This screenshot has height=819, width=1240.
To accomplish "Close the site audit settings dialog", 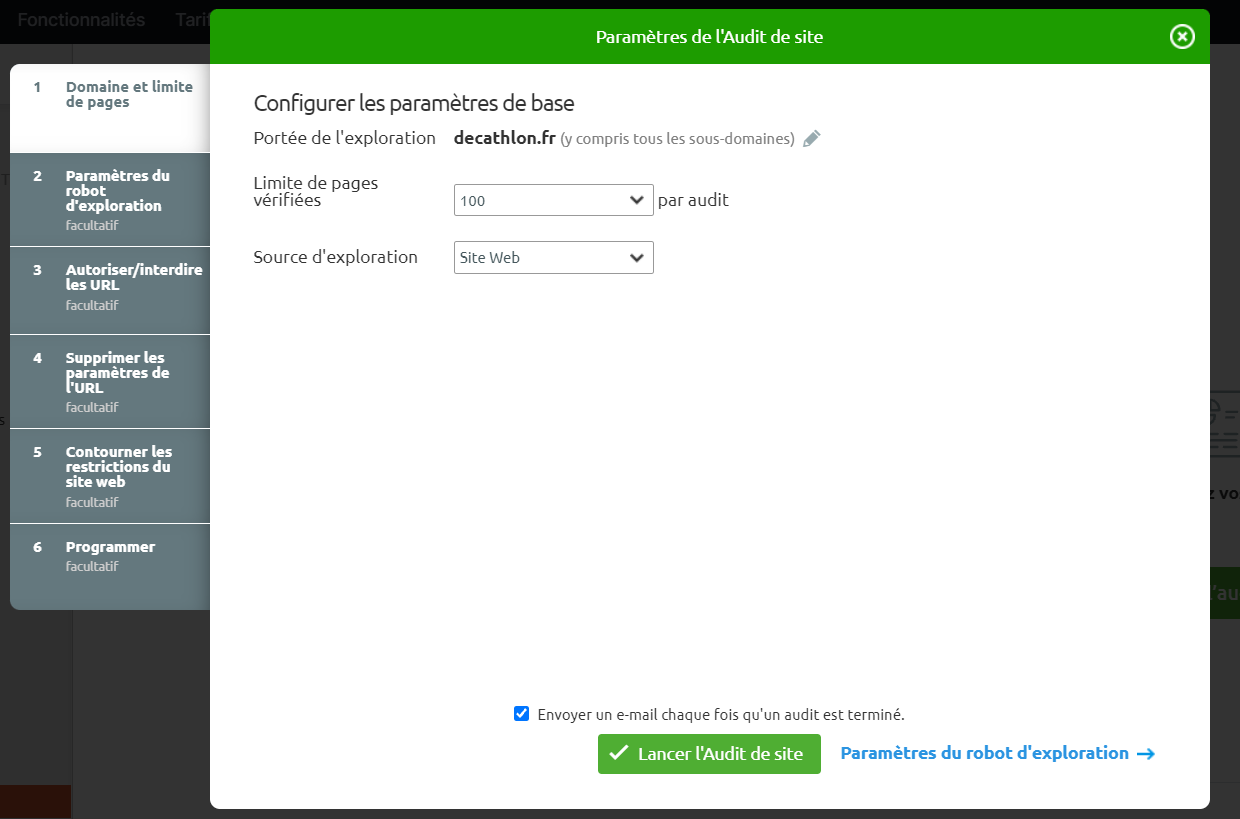I will pos(1182,37).
